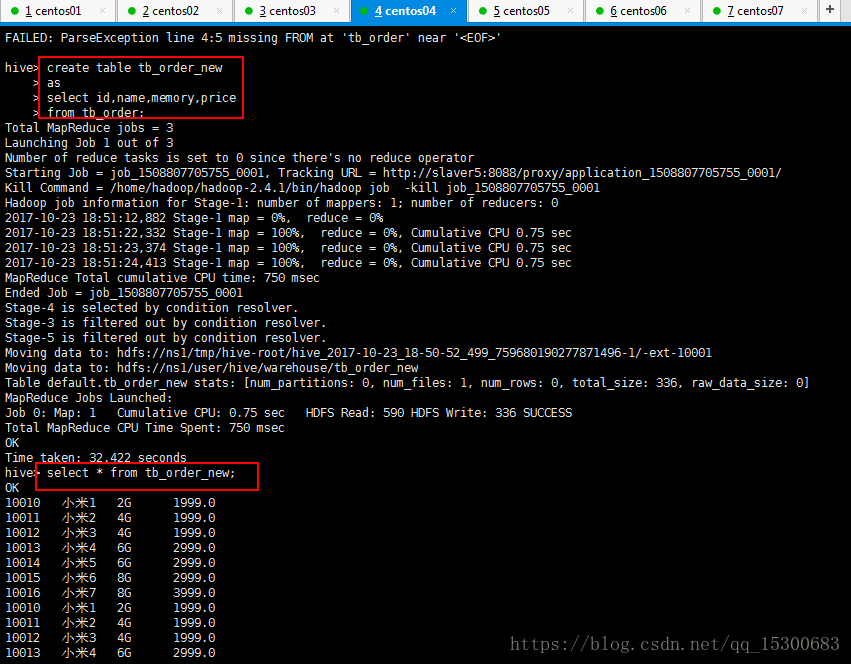Click the 10015 小米6 result row
The width and height of the screenshot is (851, 664).
pos(110,578)
